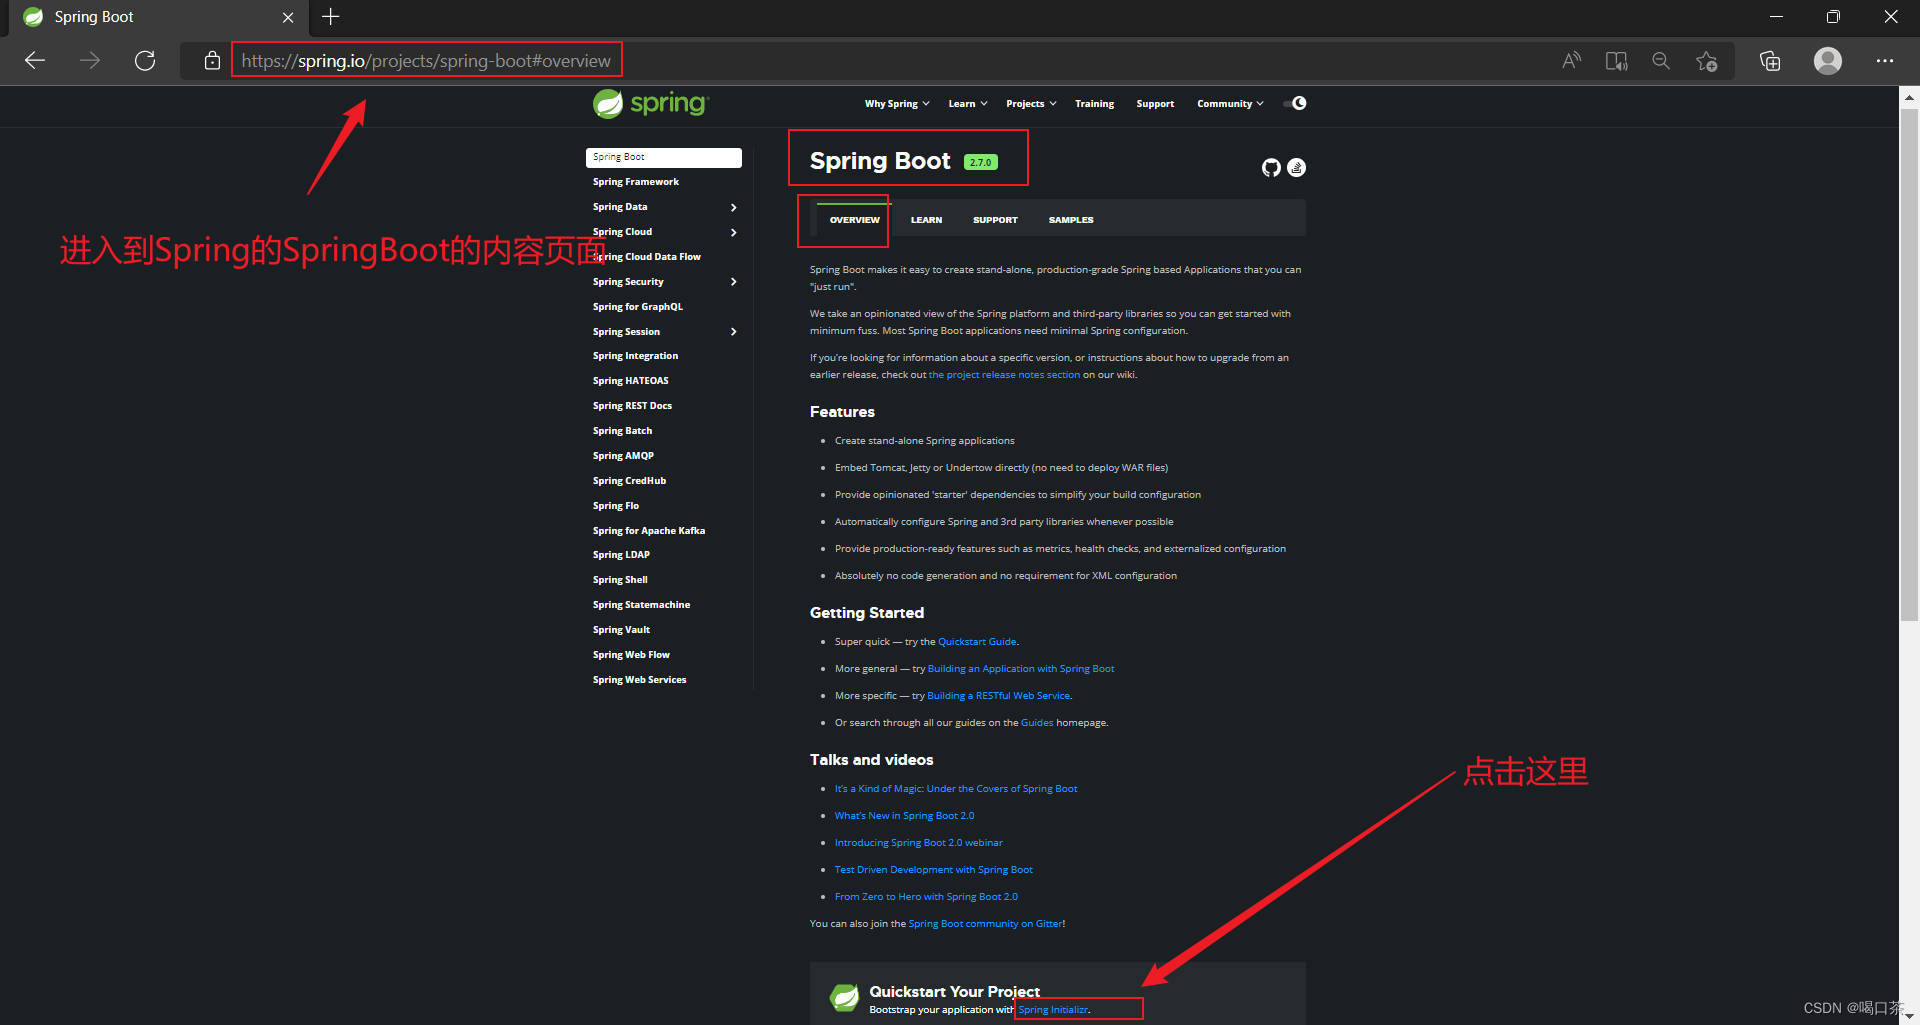Click the browser forward arrow
The width and height of the screenshot is (1920, 1025).
pyautogui.click(x=90, y=60)
